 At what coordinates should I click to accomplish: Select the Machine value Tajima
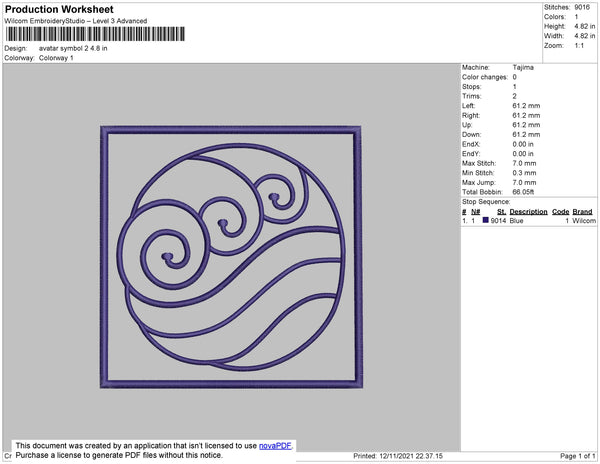point(523,67)
